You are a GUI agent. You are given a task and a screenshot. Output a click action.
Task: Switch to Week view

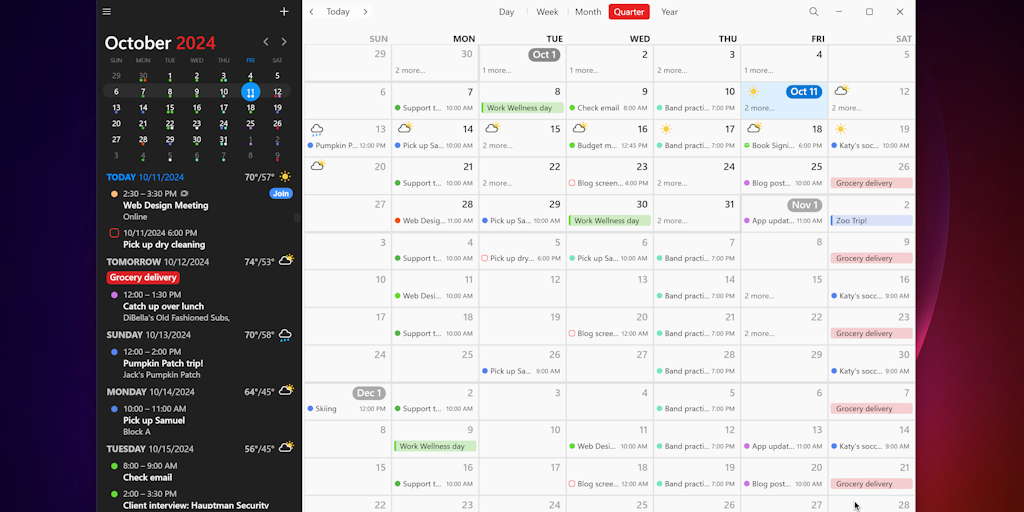(x=547, y=12)
